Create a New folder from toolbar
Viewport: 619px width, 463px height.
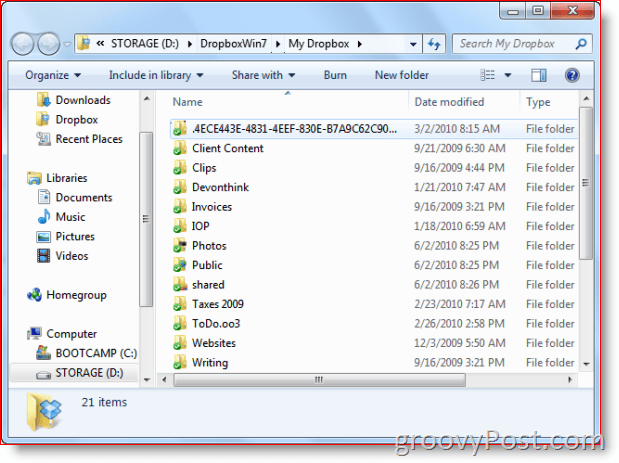tap(401, 75)
